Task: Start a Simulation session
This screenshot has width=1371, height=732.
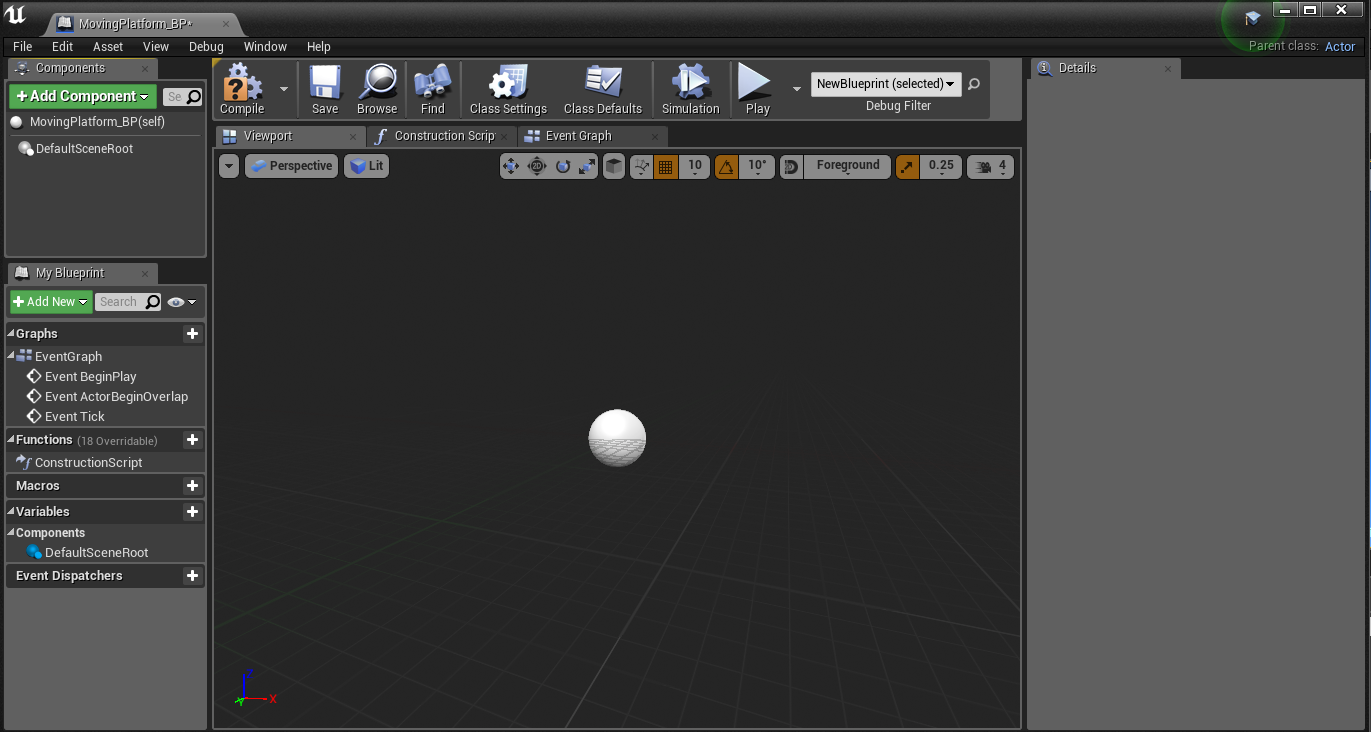Action: tap(690, 88)
